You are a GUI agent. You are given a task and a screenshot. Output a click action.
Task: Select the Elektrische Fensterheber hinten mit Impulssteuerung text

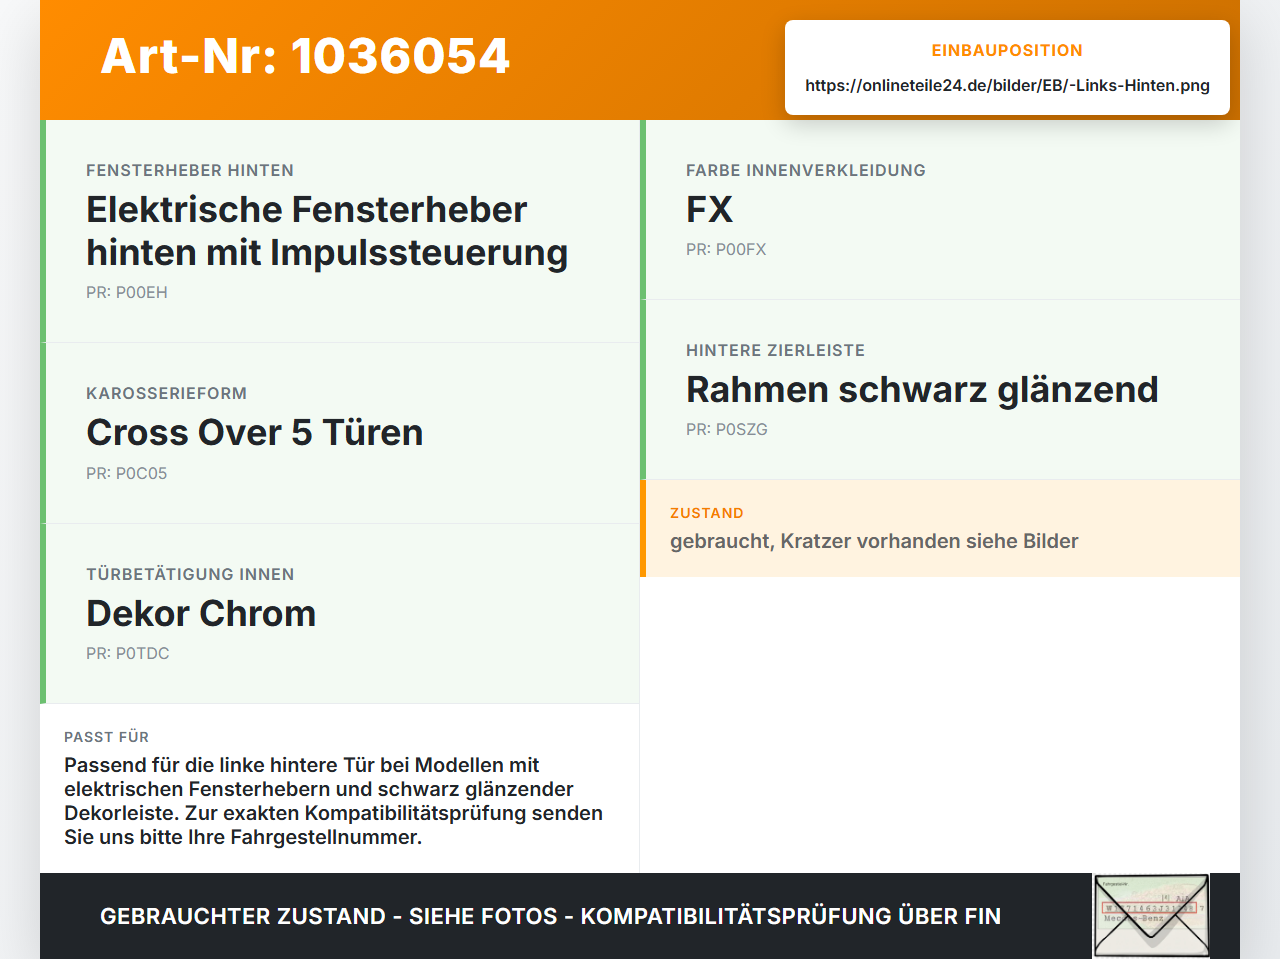click(x=327, y=231)
